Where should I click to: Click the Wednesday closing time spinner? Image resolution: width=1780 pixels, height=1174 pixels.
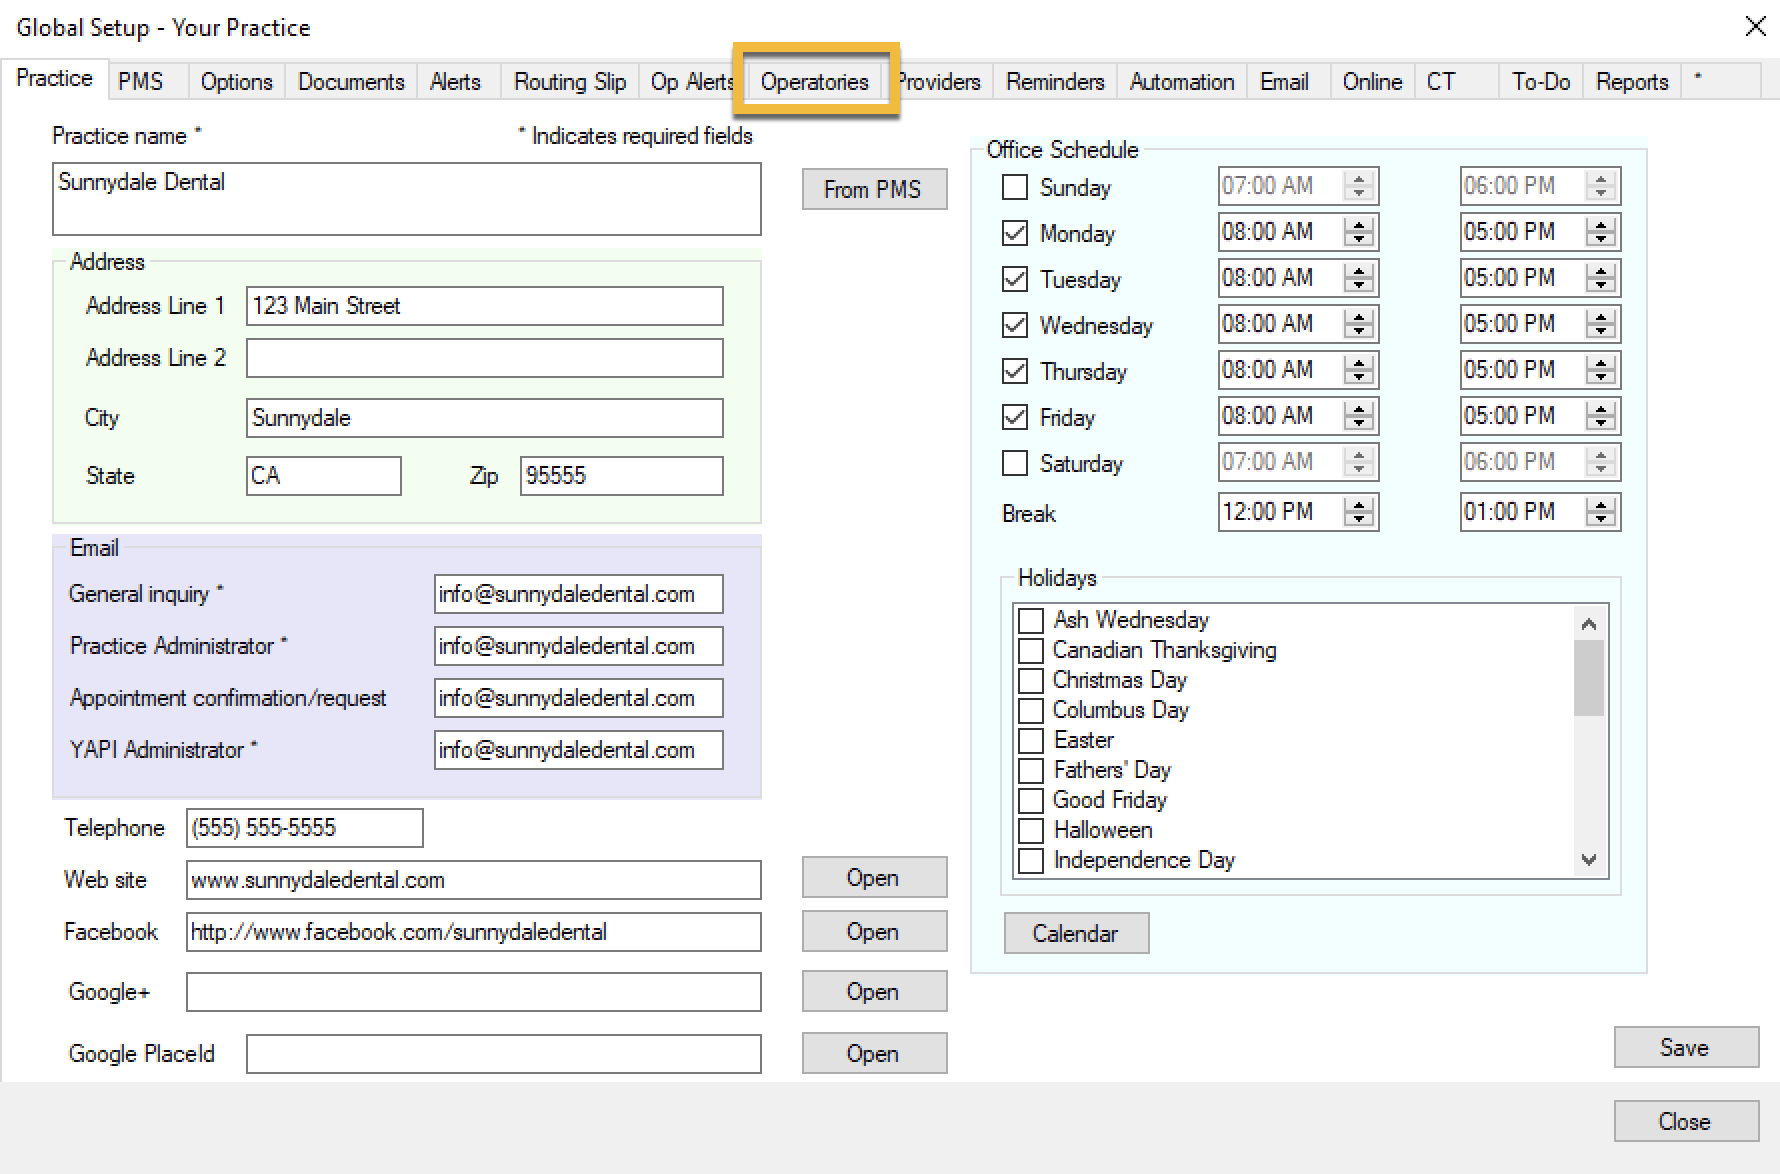[1600, 324]
